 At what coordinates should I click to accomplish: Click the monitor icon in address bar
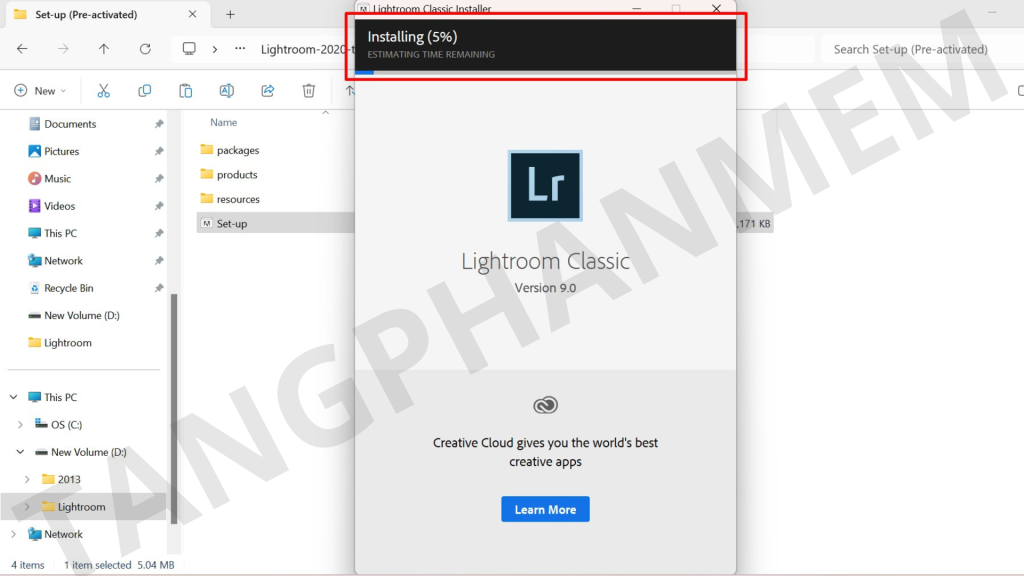(x=189, y=49)
